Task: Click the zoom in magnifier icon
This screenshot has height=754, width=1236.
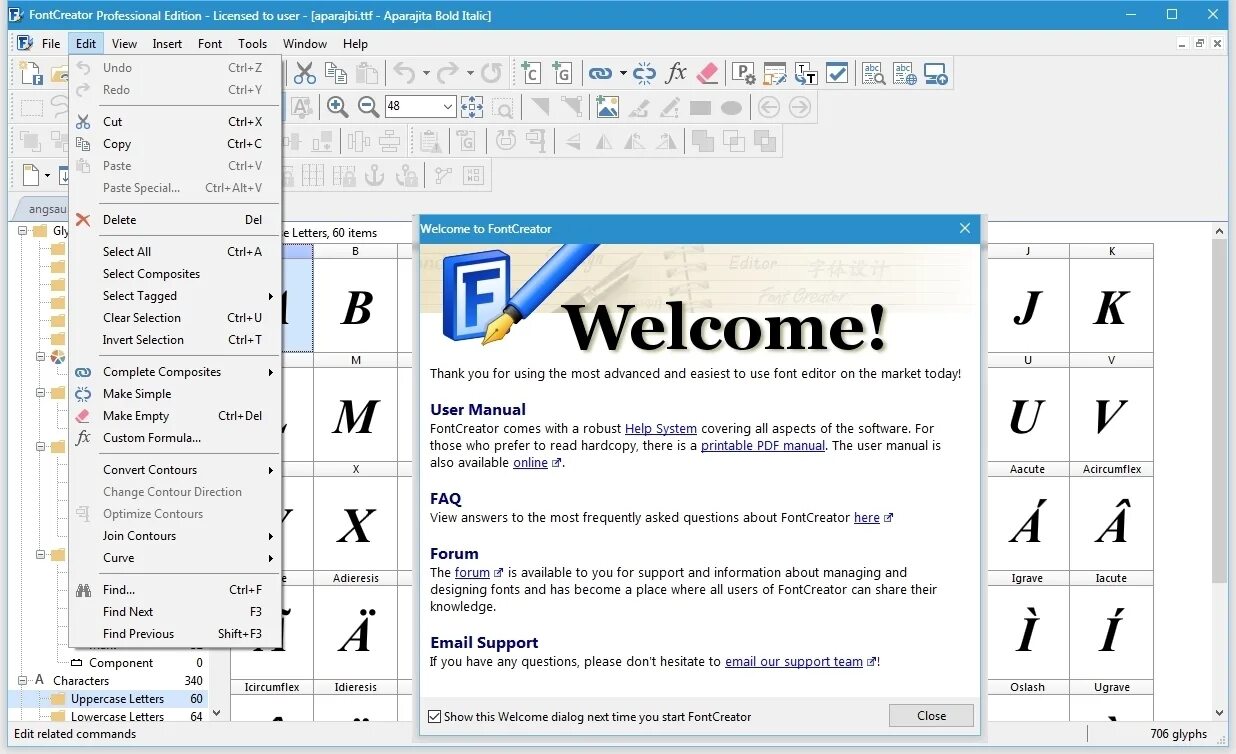Action: point(337,107)
